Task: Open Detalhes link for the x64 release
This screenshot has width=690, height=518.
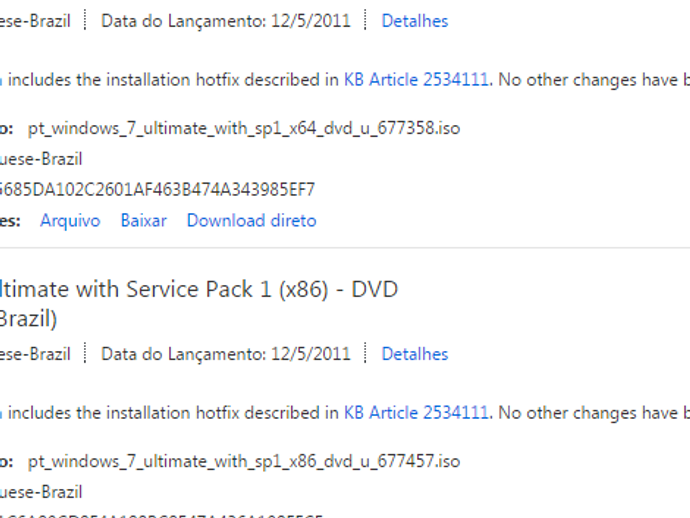Action: [x=414, y=21]
